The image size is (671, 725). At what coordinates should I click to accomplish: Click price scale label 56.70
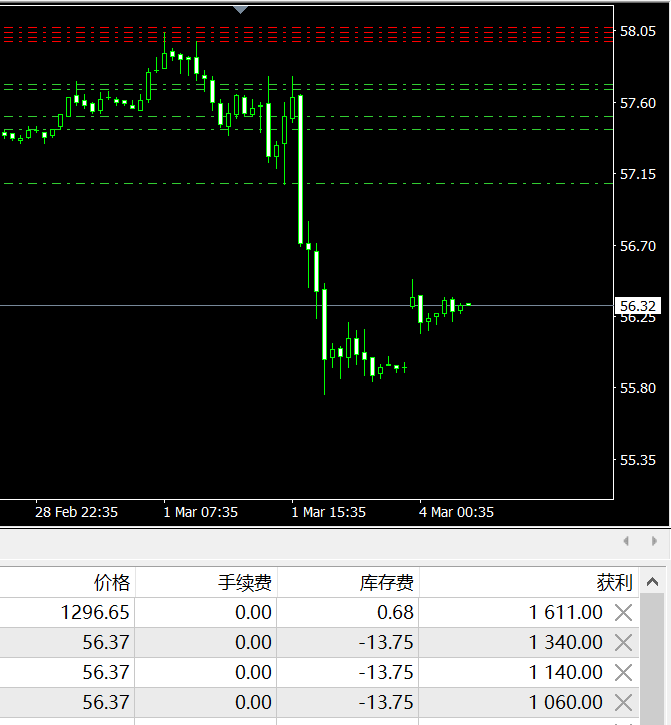pos(638,246)
